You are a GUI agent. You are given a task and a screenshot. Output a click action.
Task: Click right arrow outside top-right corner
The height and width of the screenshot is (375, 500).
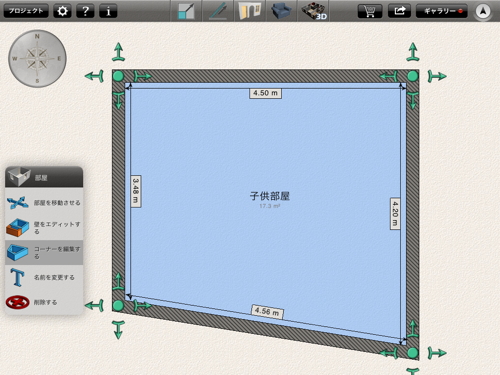tap(437, 76)
